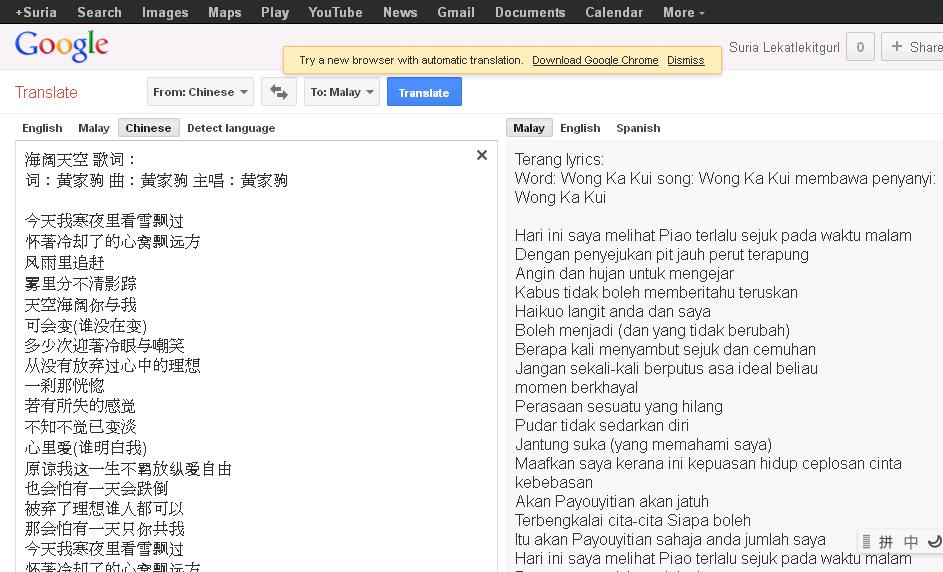Select English as source language
The height and width of the screenshot is (572, 943).
pos(42,128)
